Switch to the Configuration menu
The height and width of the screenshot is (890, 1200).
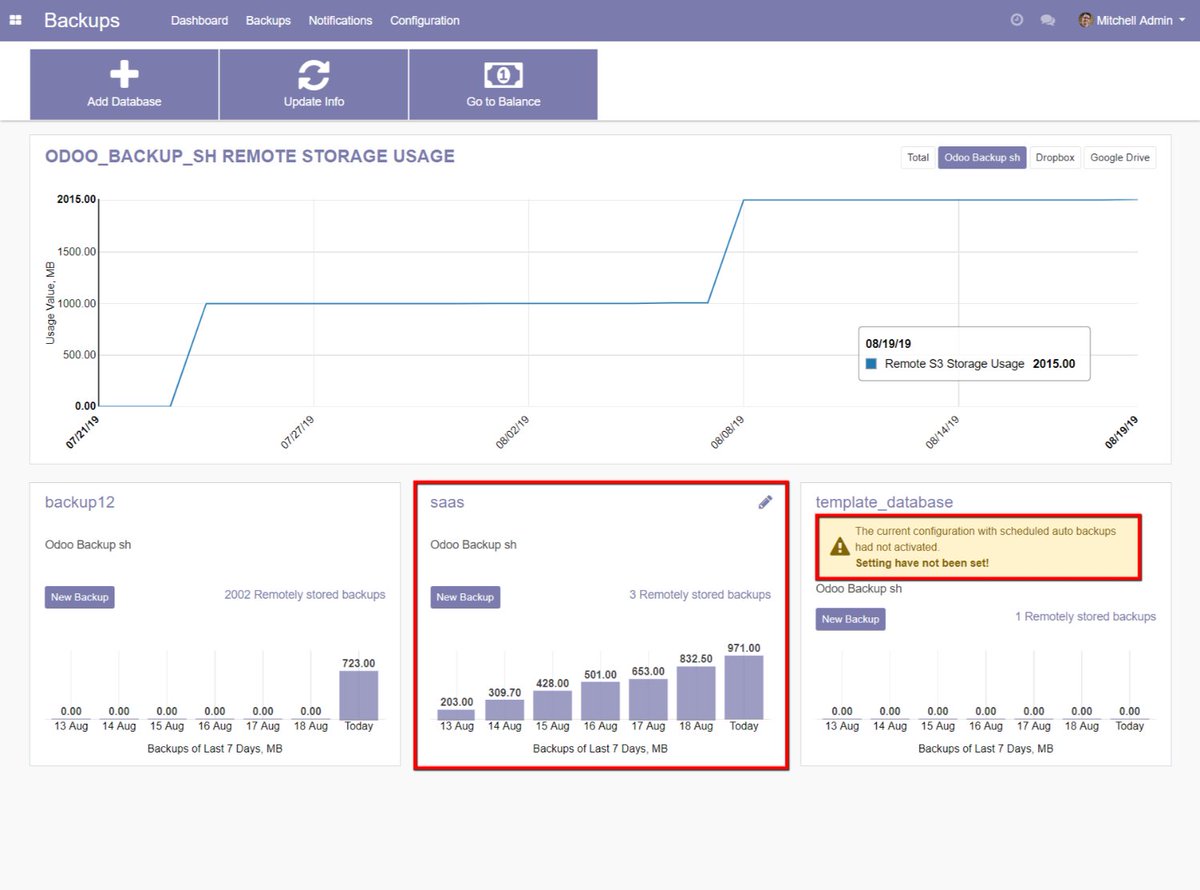(x=424, y=20)
